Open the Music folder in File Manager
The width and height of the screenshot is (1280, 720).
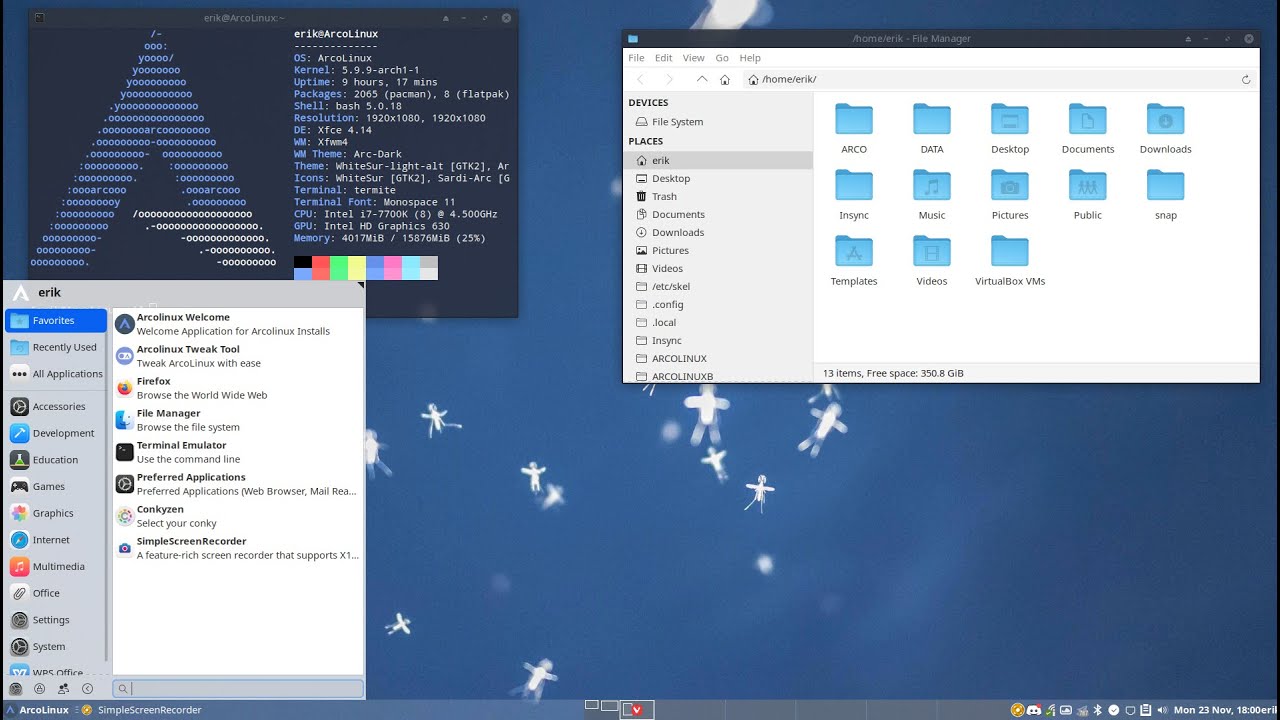pos(932,194)
